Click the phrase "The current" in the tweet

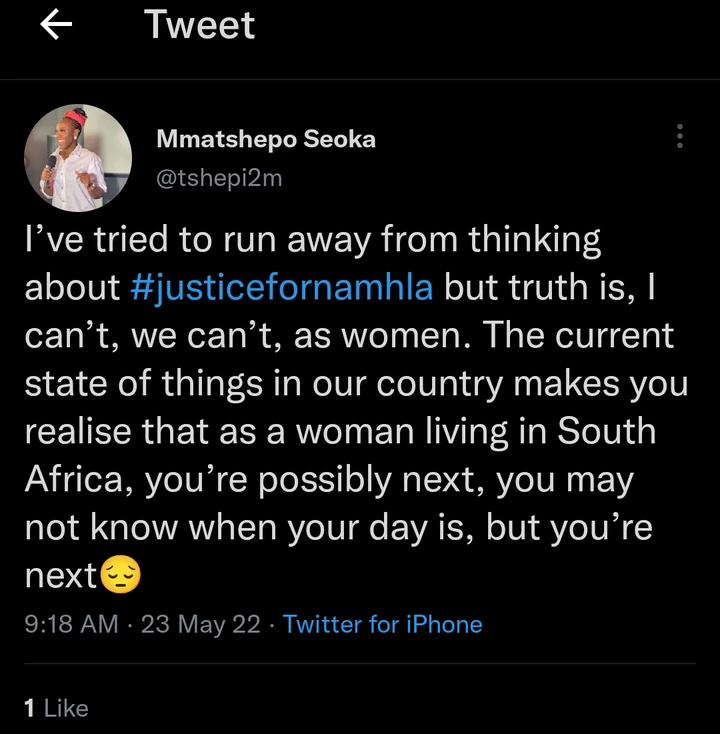pos(578,335)
